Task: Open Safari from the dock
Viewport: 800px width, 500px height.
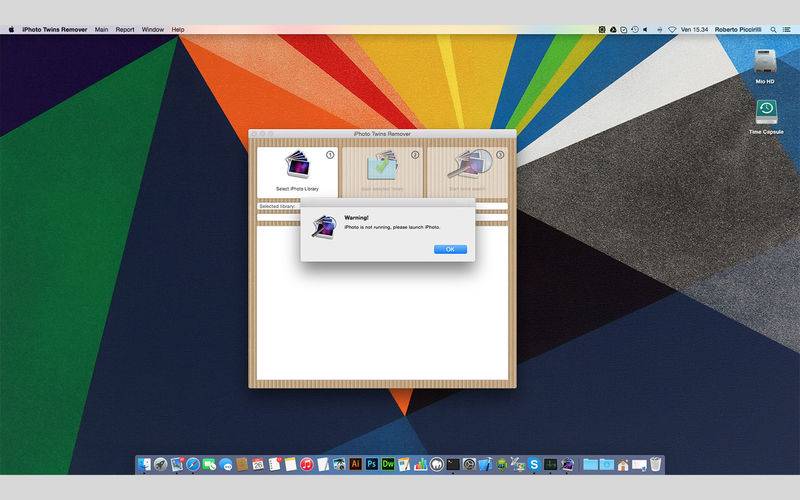Action: [193, 464]
